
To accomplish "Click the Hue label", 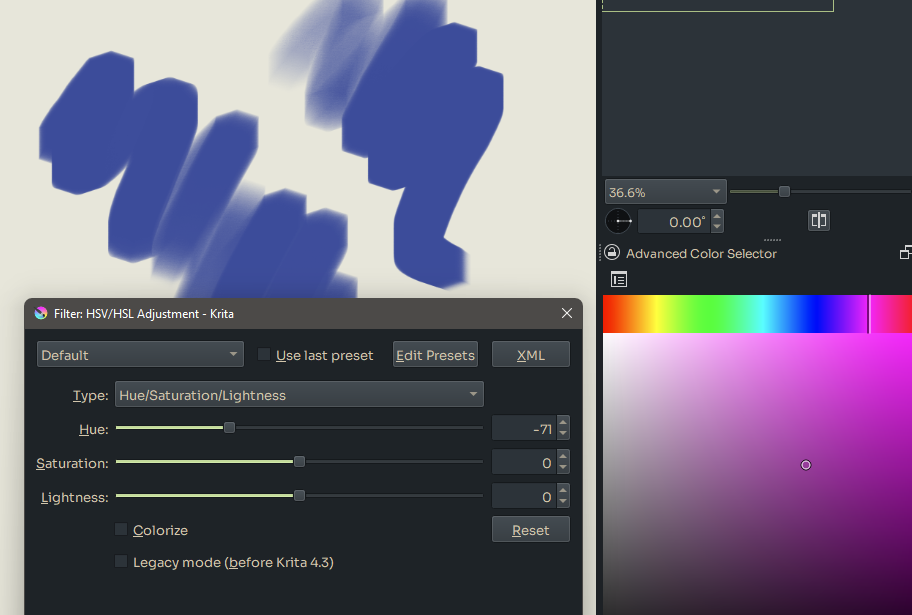I will 94,429.
